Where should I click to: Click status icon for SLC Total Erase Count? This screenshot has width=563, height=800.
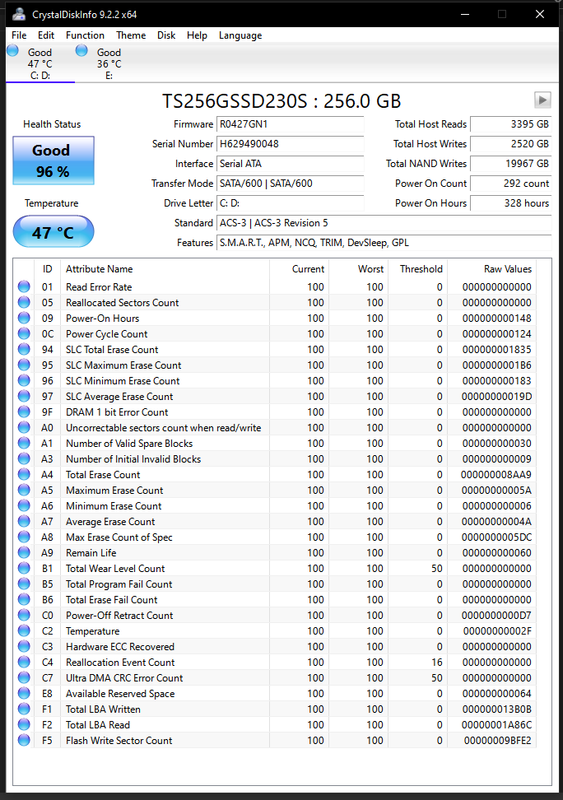24,349
